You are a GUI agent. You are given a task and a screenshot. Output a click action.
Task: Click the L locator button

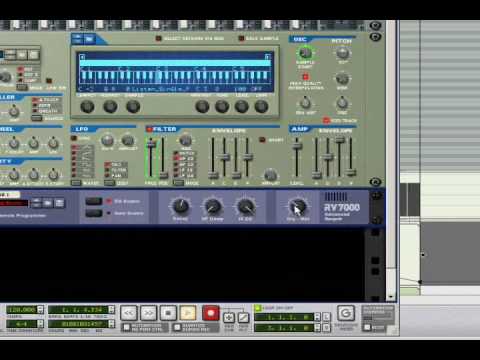coord(326,317)
